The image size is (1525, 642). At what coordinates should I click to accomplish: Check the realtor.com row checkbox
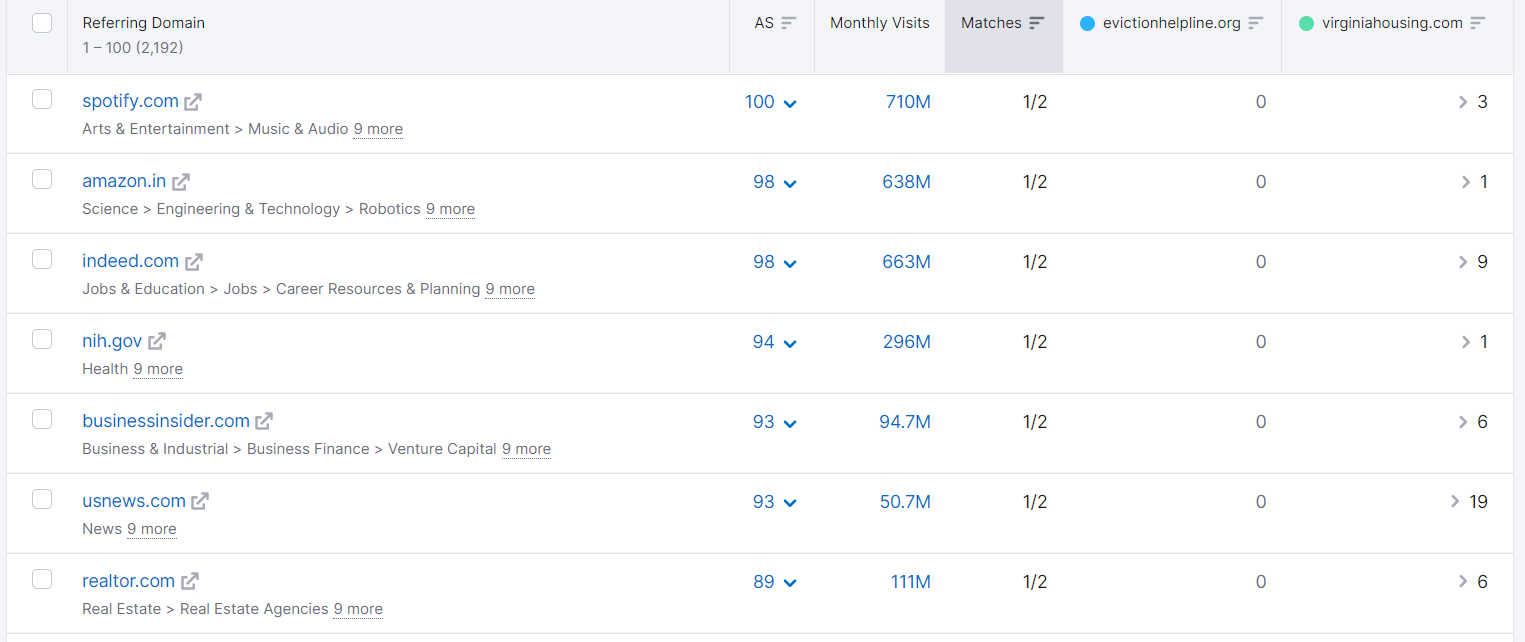(x=42, y=579)
